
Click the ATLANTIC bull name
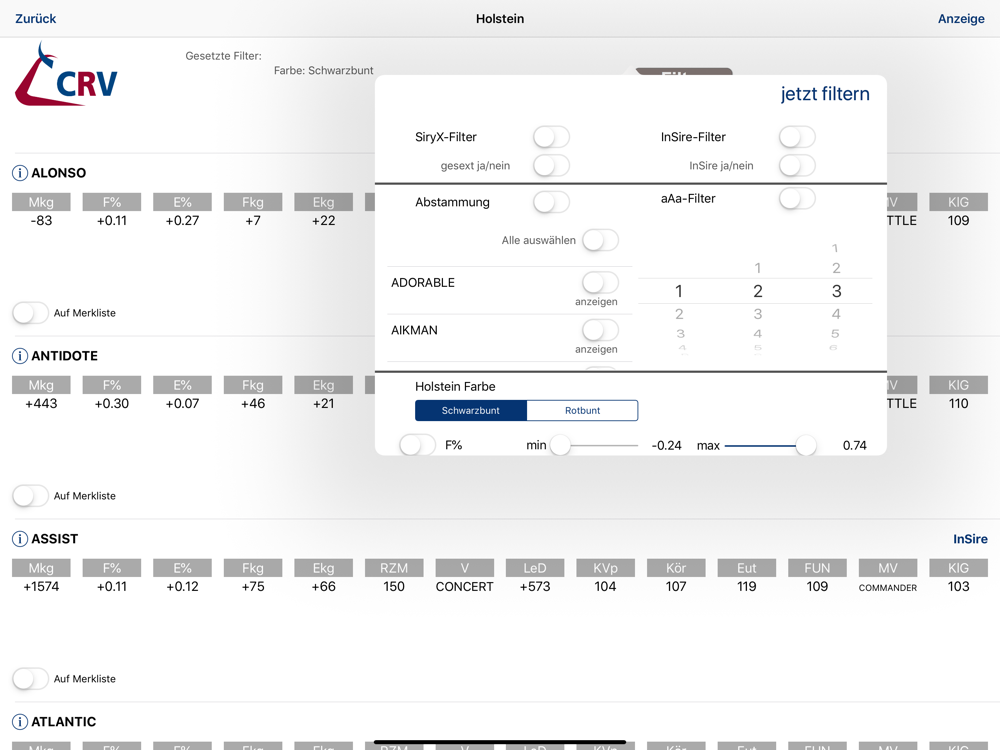pyautogui.click(x=64, y=722)
